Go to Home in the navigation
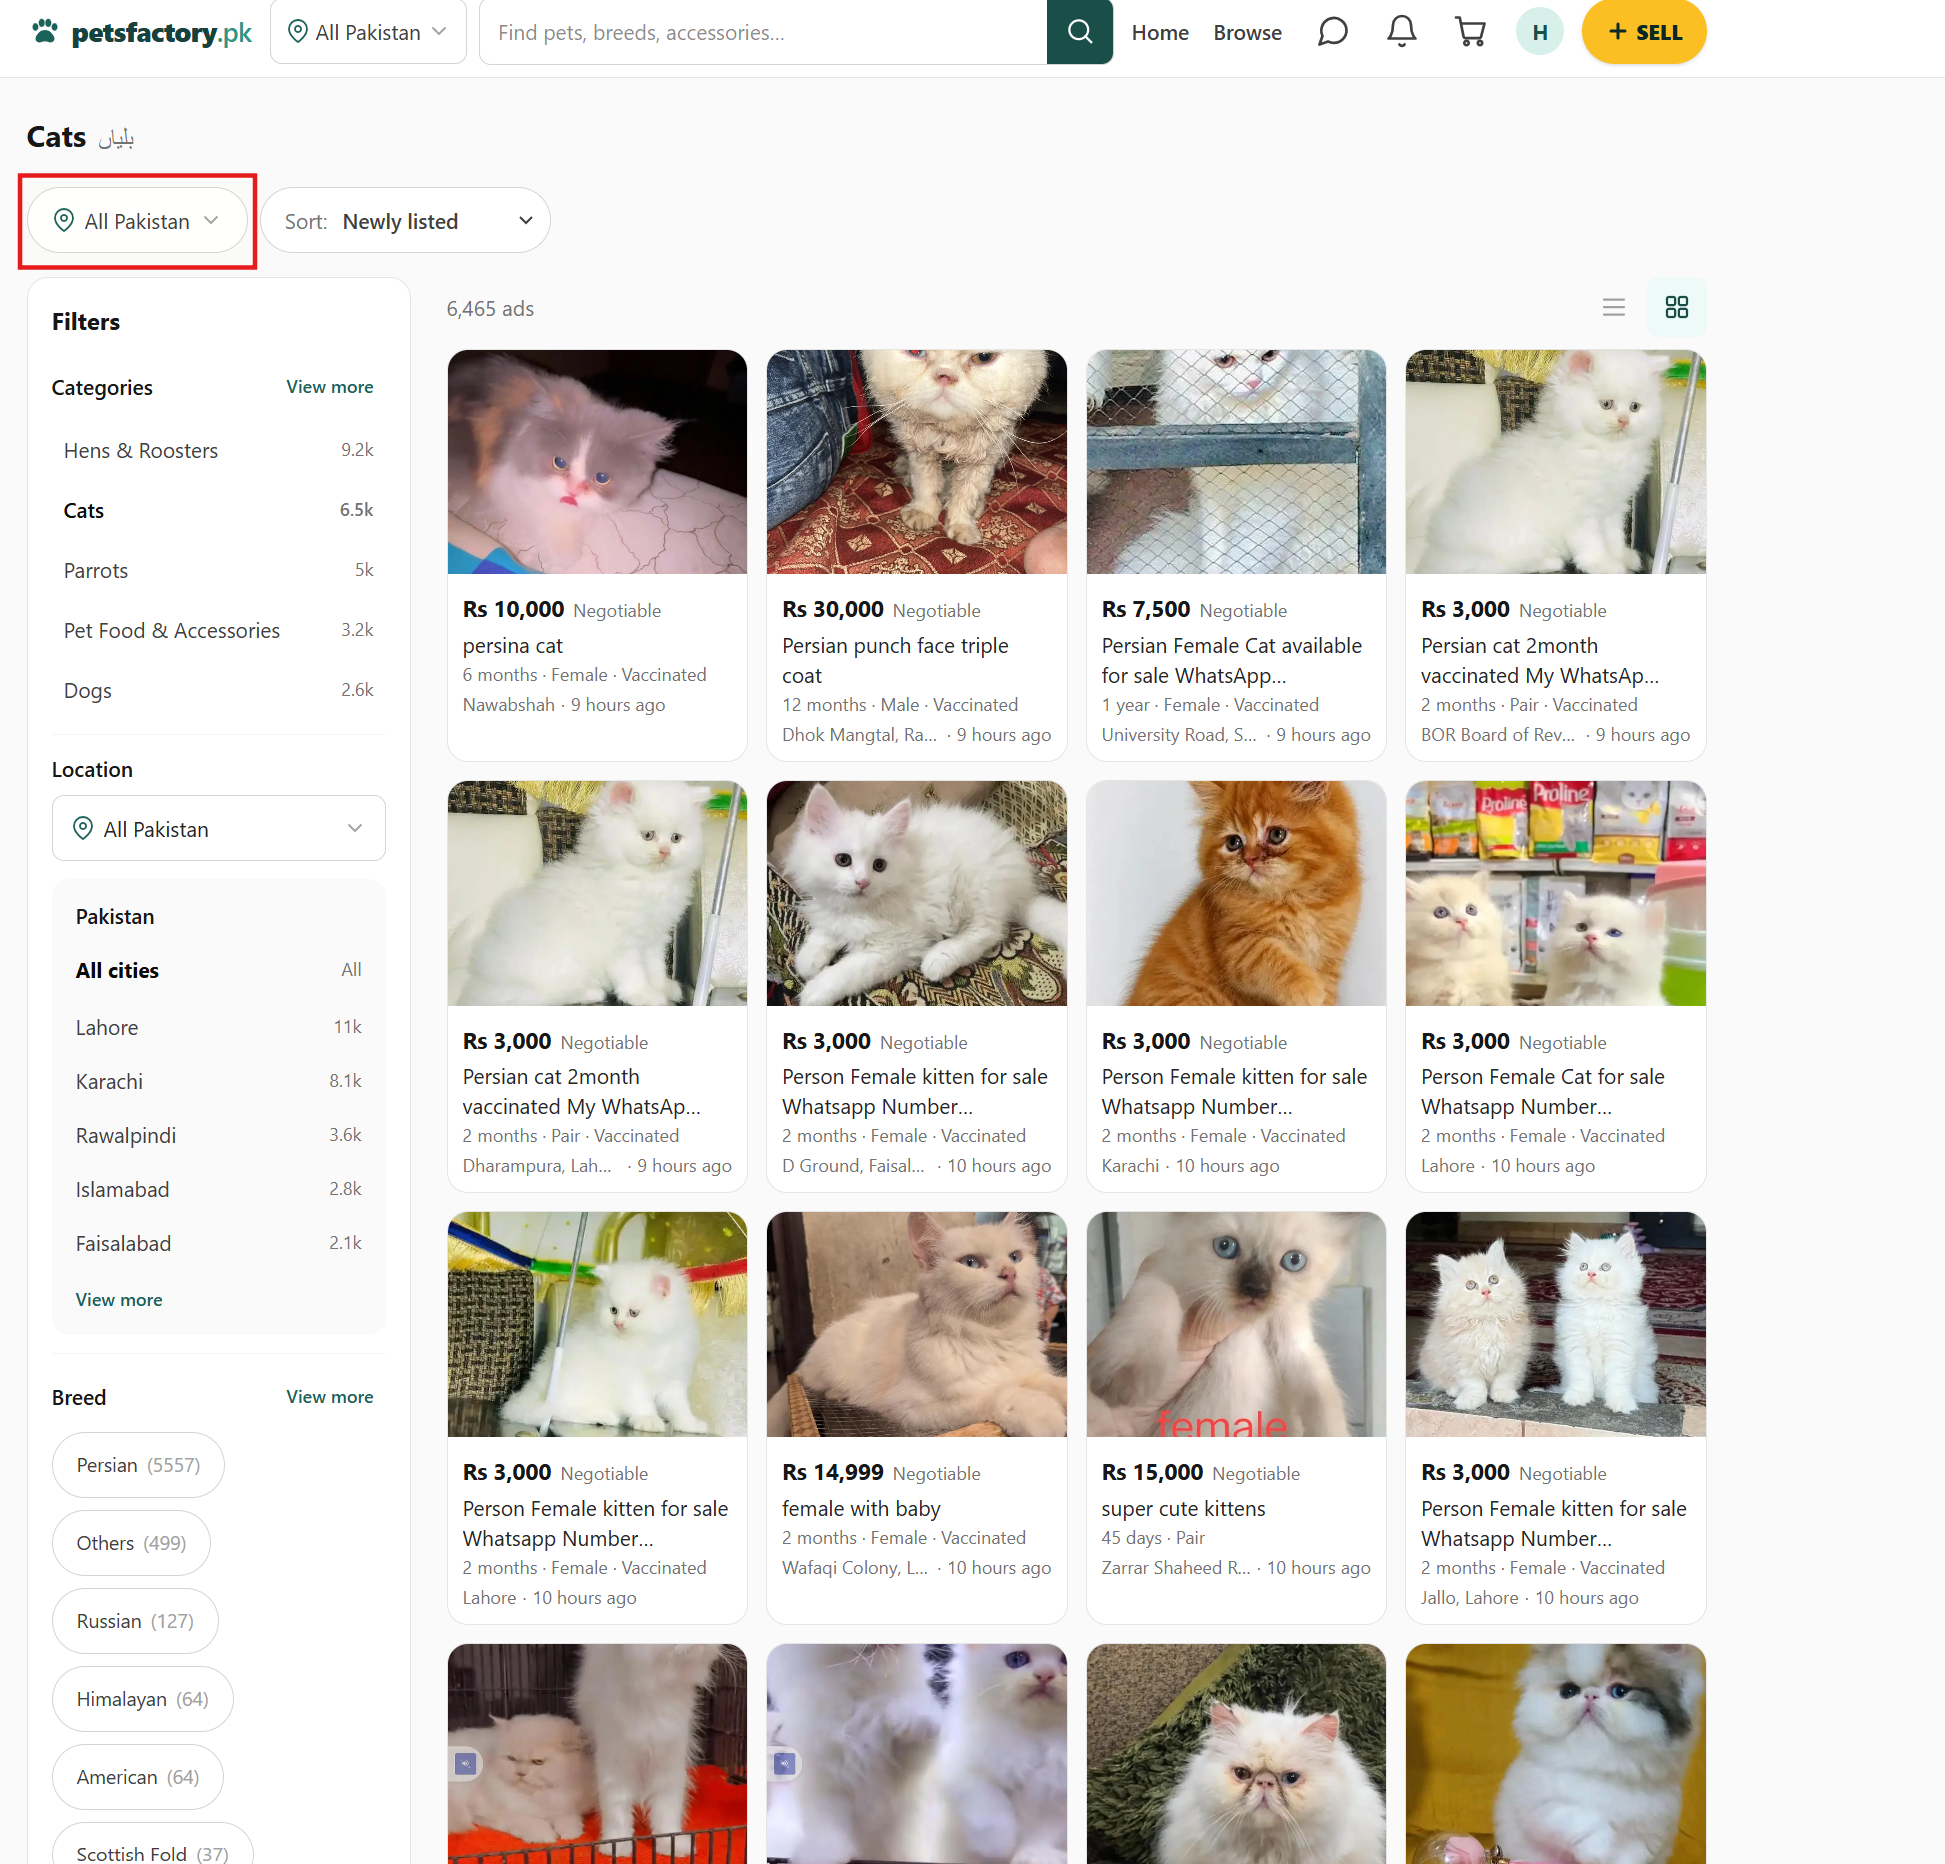The height and width of the screenshot is (1864, 1945). [x=1160, y=32]
